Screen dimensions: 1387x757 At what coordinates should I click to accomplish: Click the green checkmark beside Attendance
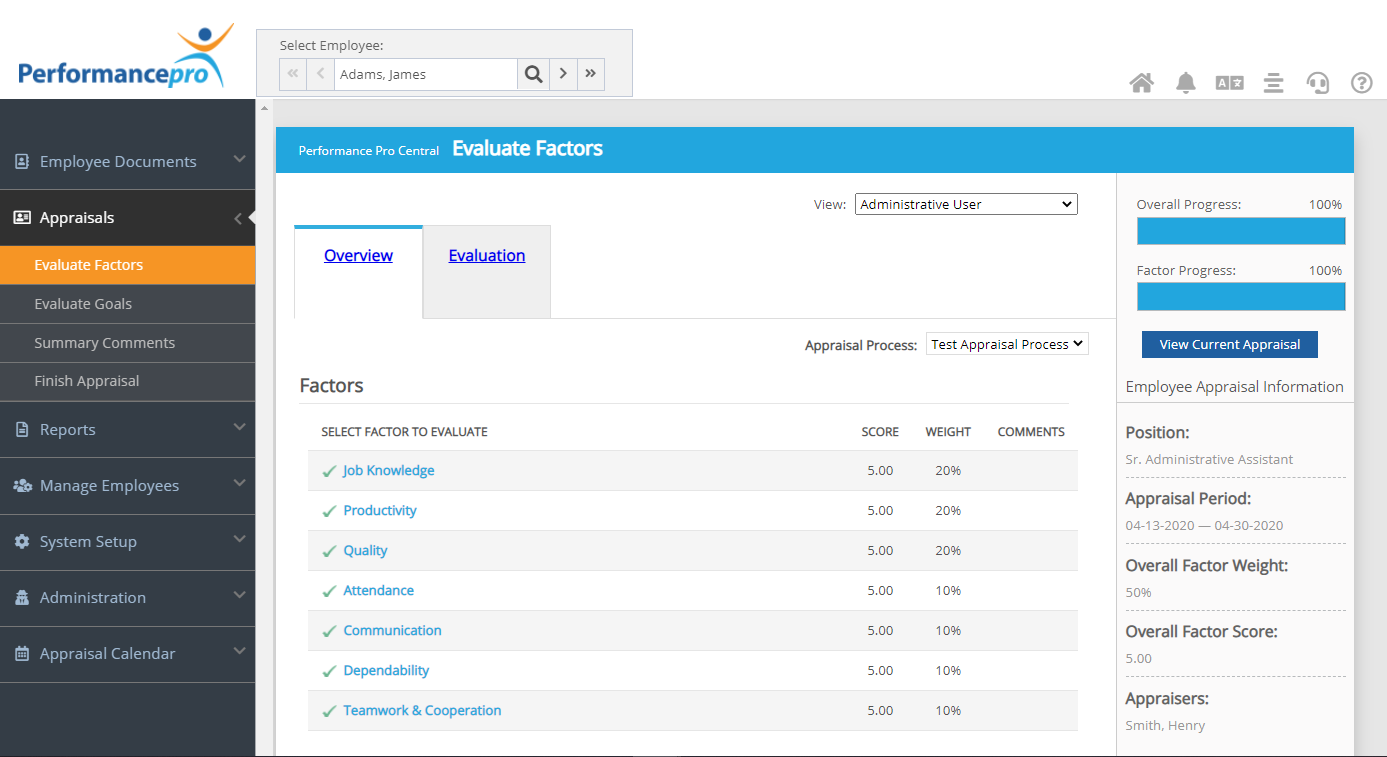tap(329, 591)
